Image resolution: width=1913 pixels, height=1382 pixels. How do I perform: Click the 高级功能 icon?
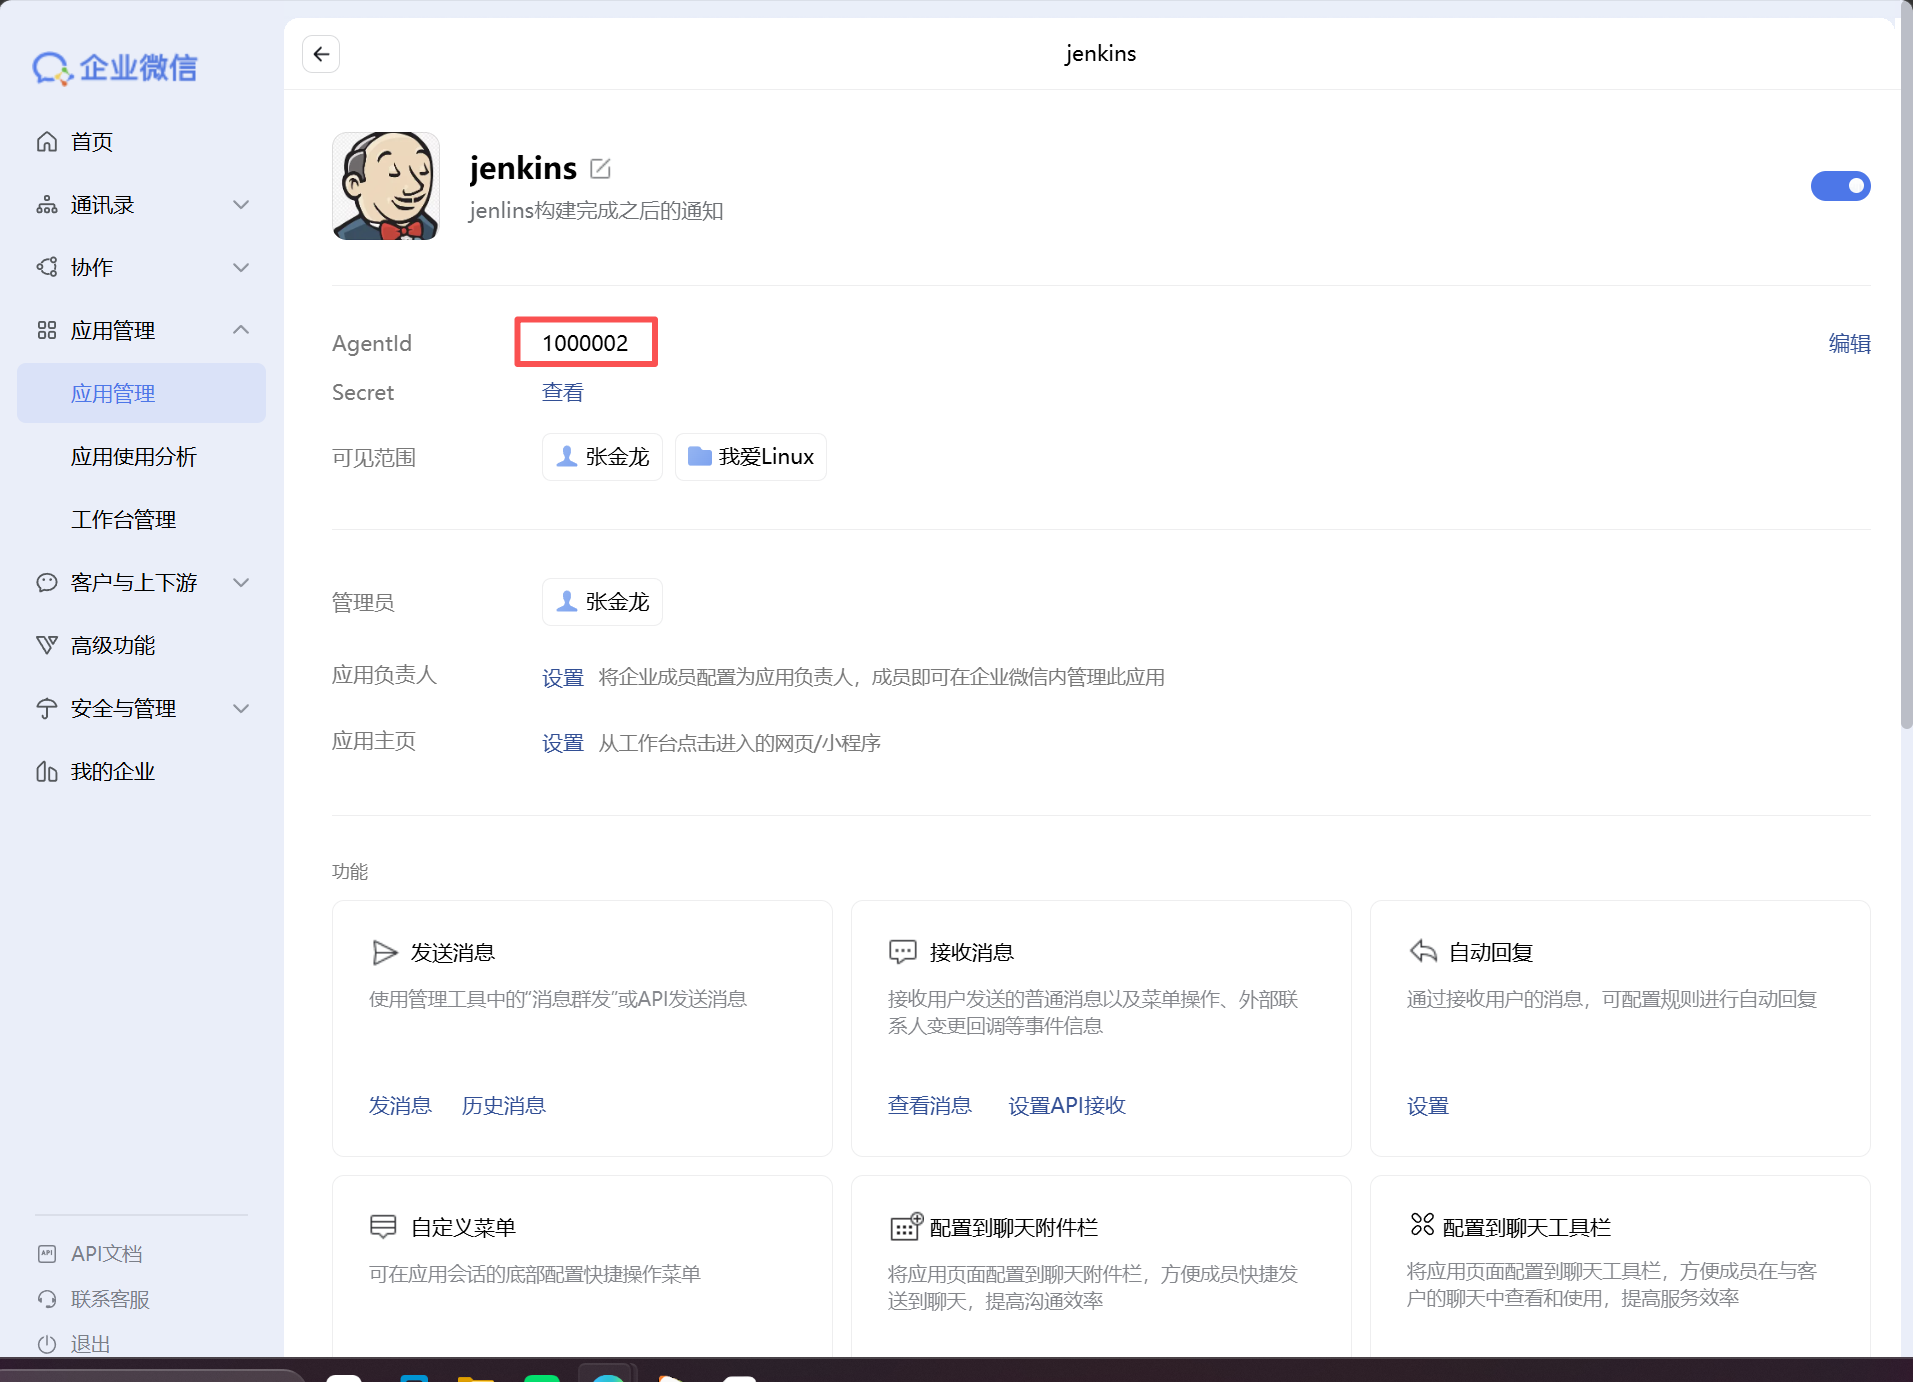pyautogui.click(x=47, y=645)
